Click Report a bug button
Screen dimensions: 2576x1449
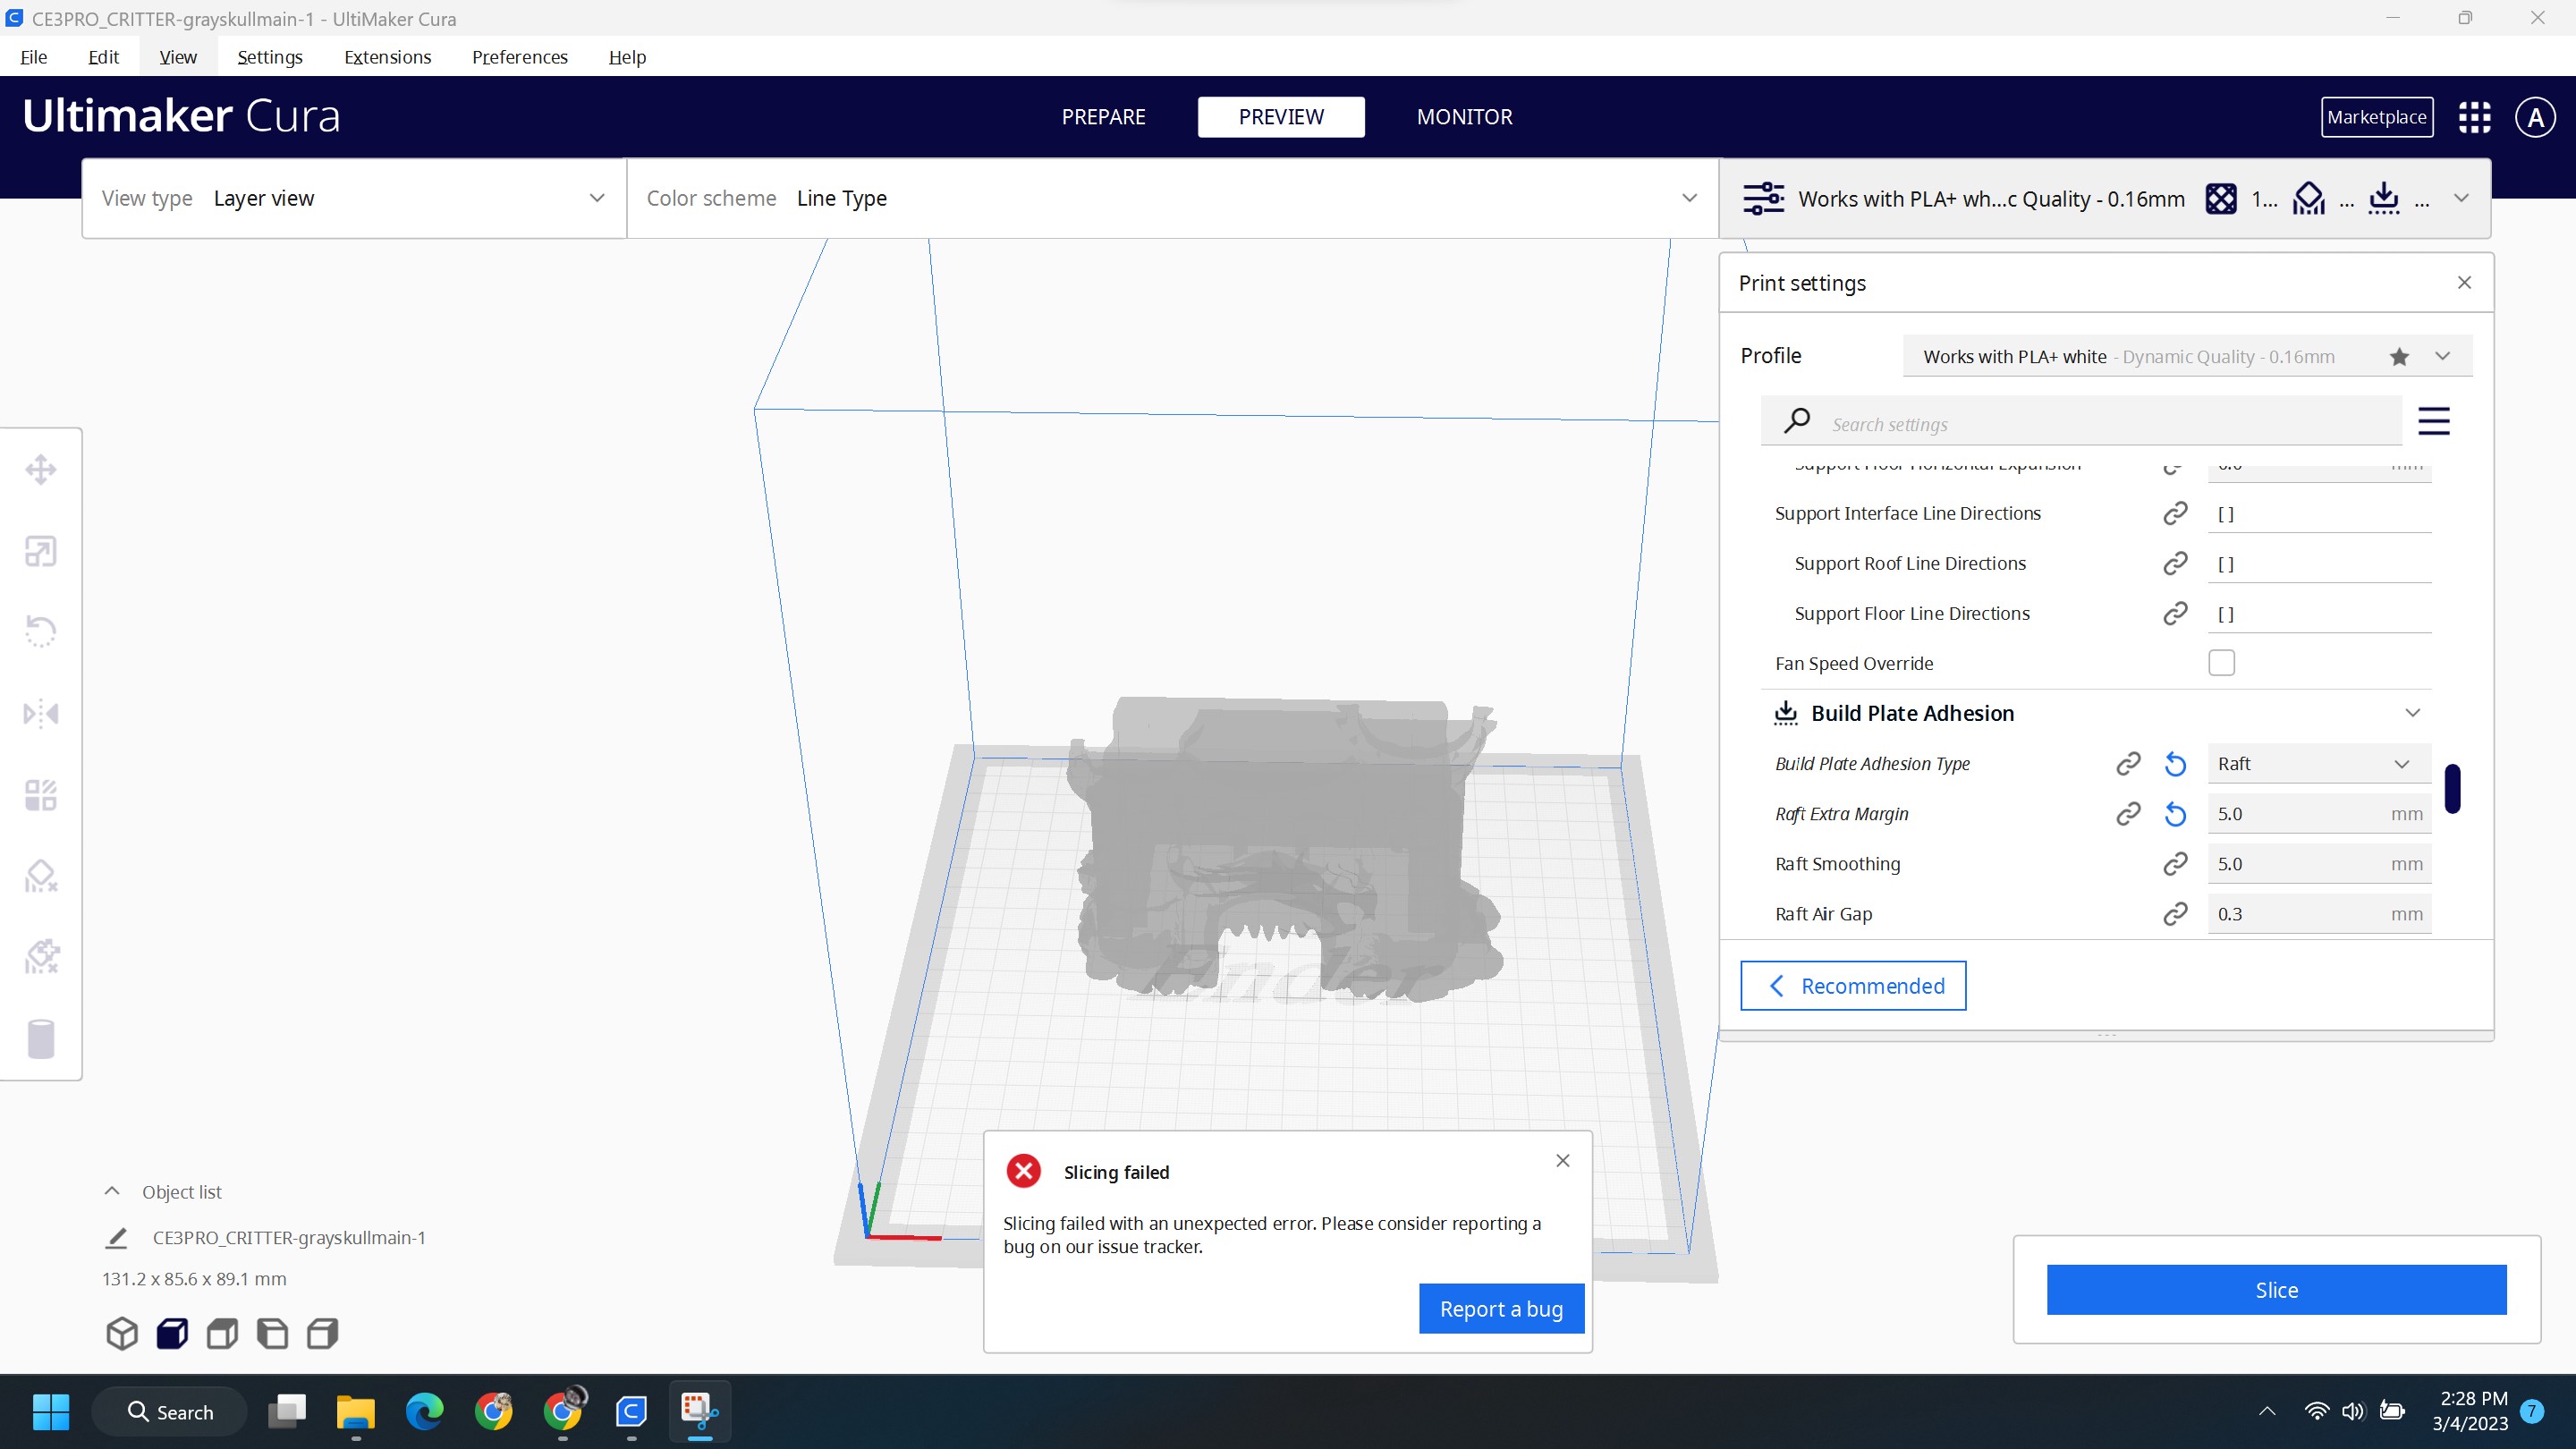(x=1500, y=1308)
